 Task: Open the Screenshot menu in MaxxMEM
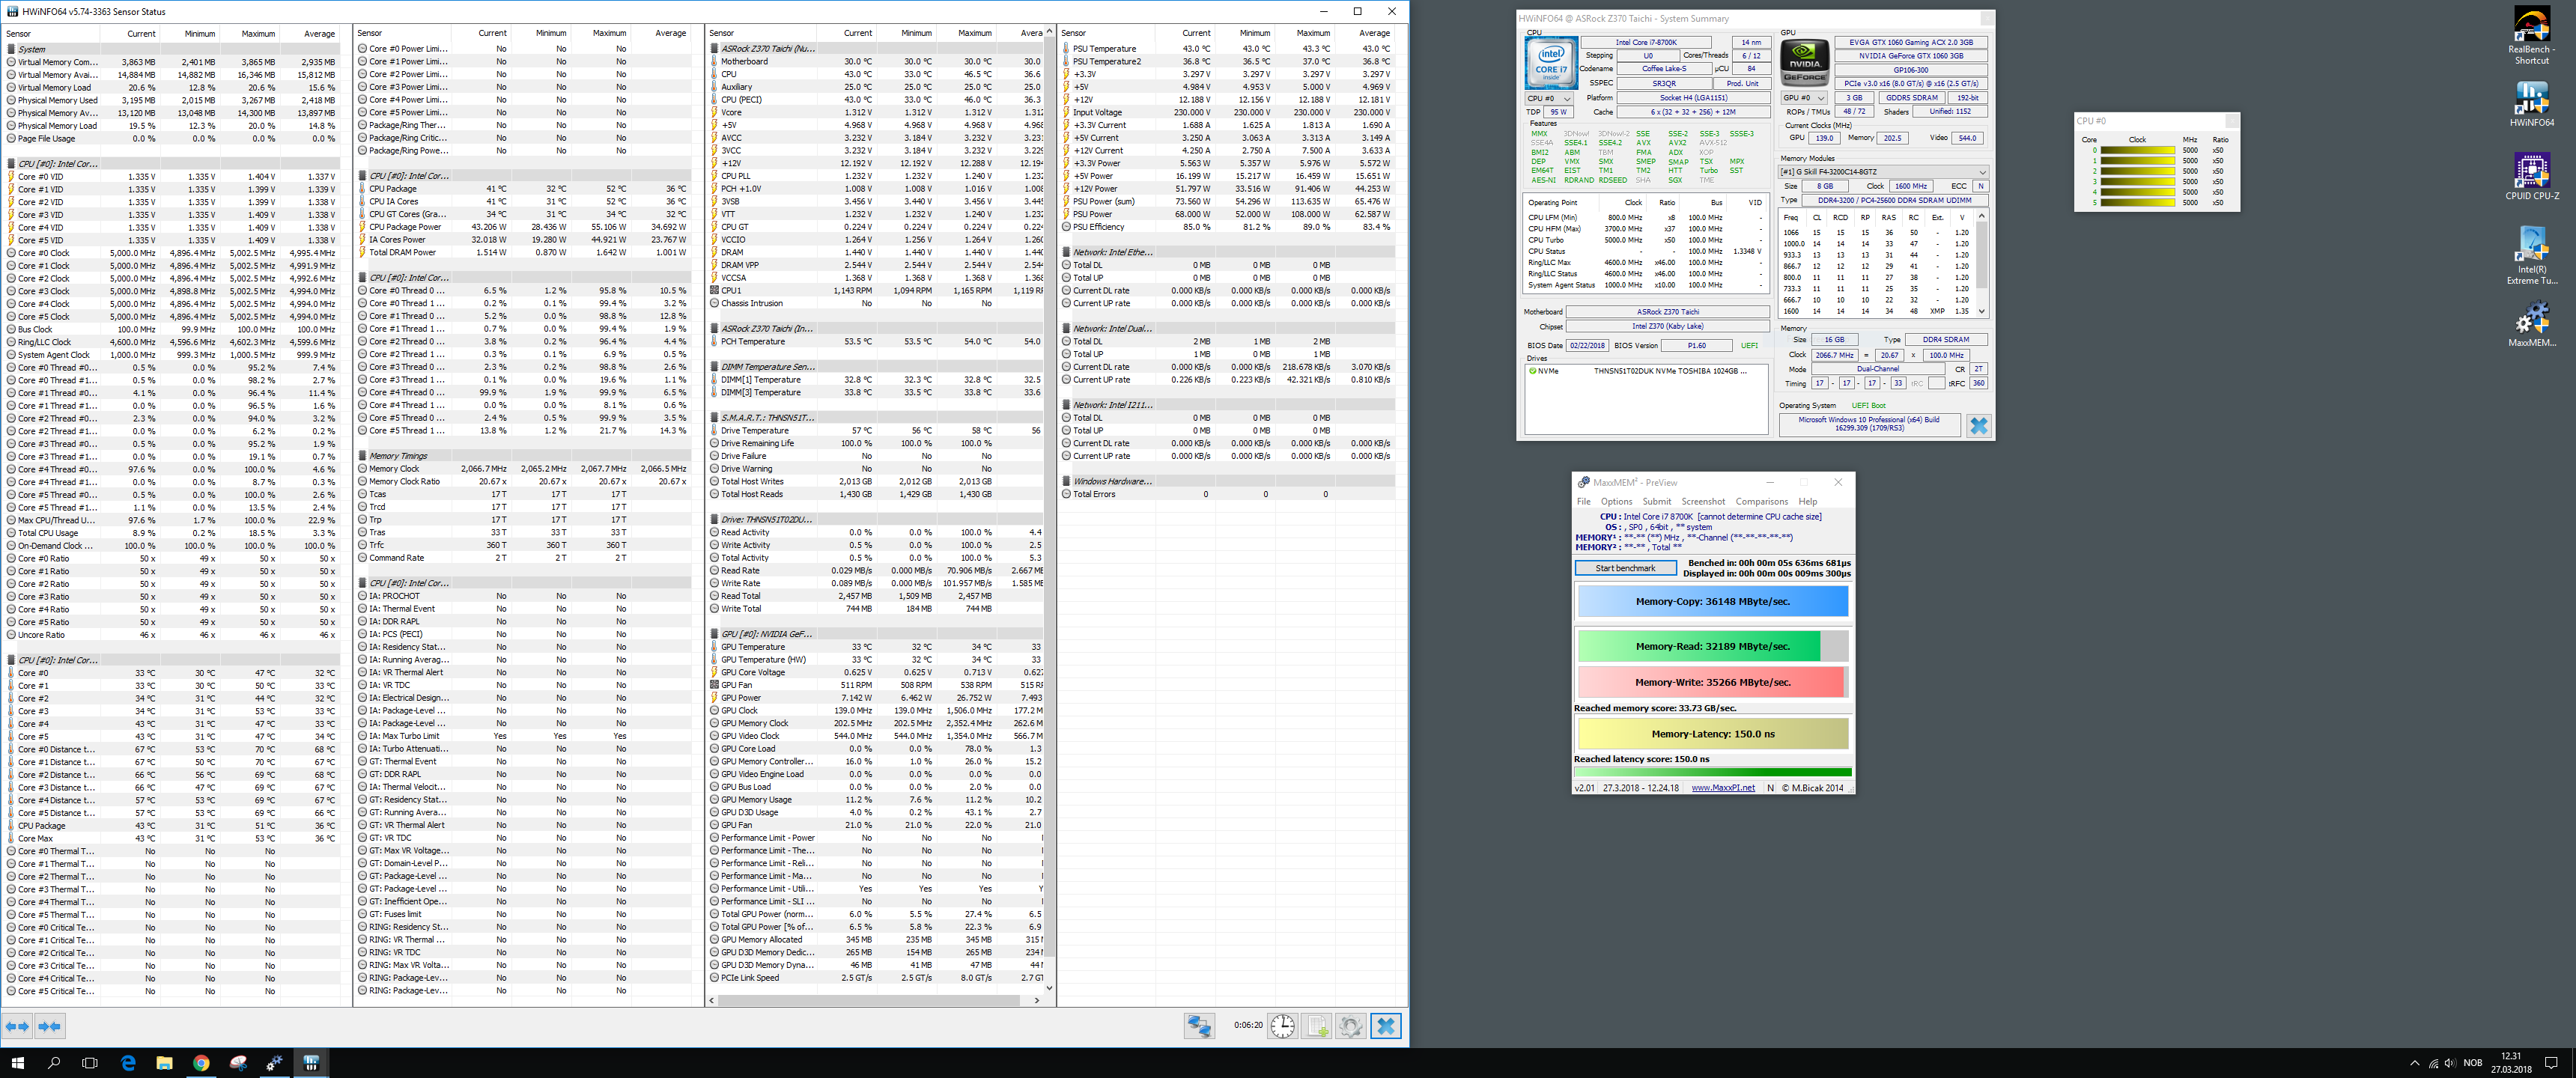pyautogui.click(x=1703, y=501)
